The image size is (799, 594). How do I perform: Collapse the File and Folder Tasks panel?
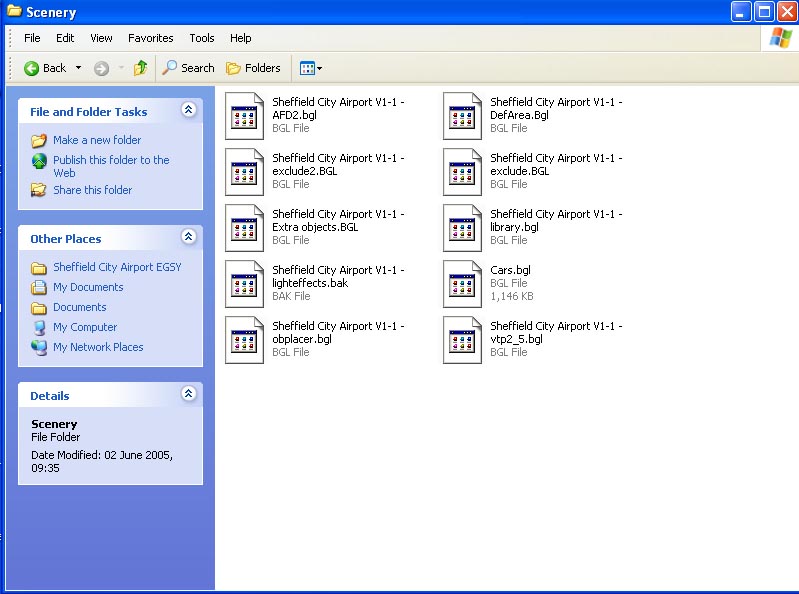pos(188,111)
